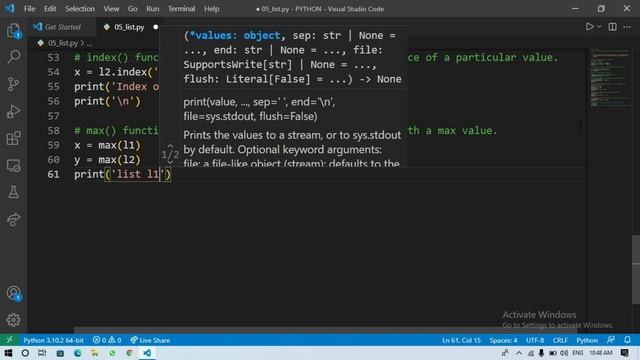Click ENG input language indicator
The image size is (640, 360).
(577, 353)
